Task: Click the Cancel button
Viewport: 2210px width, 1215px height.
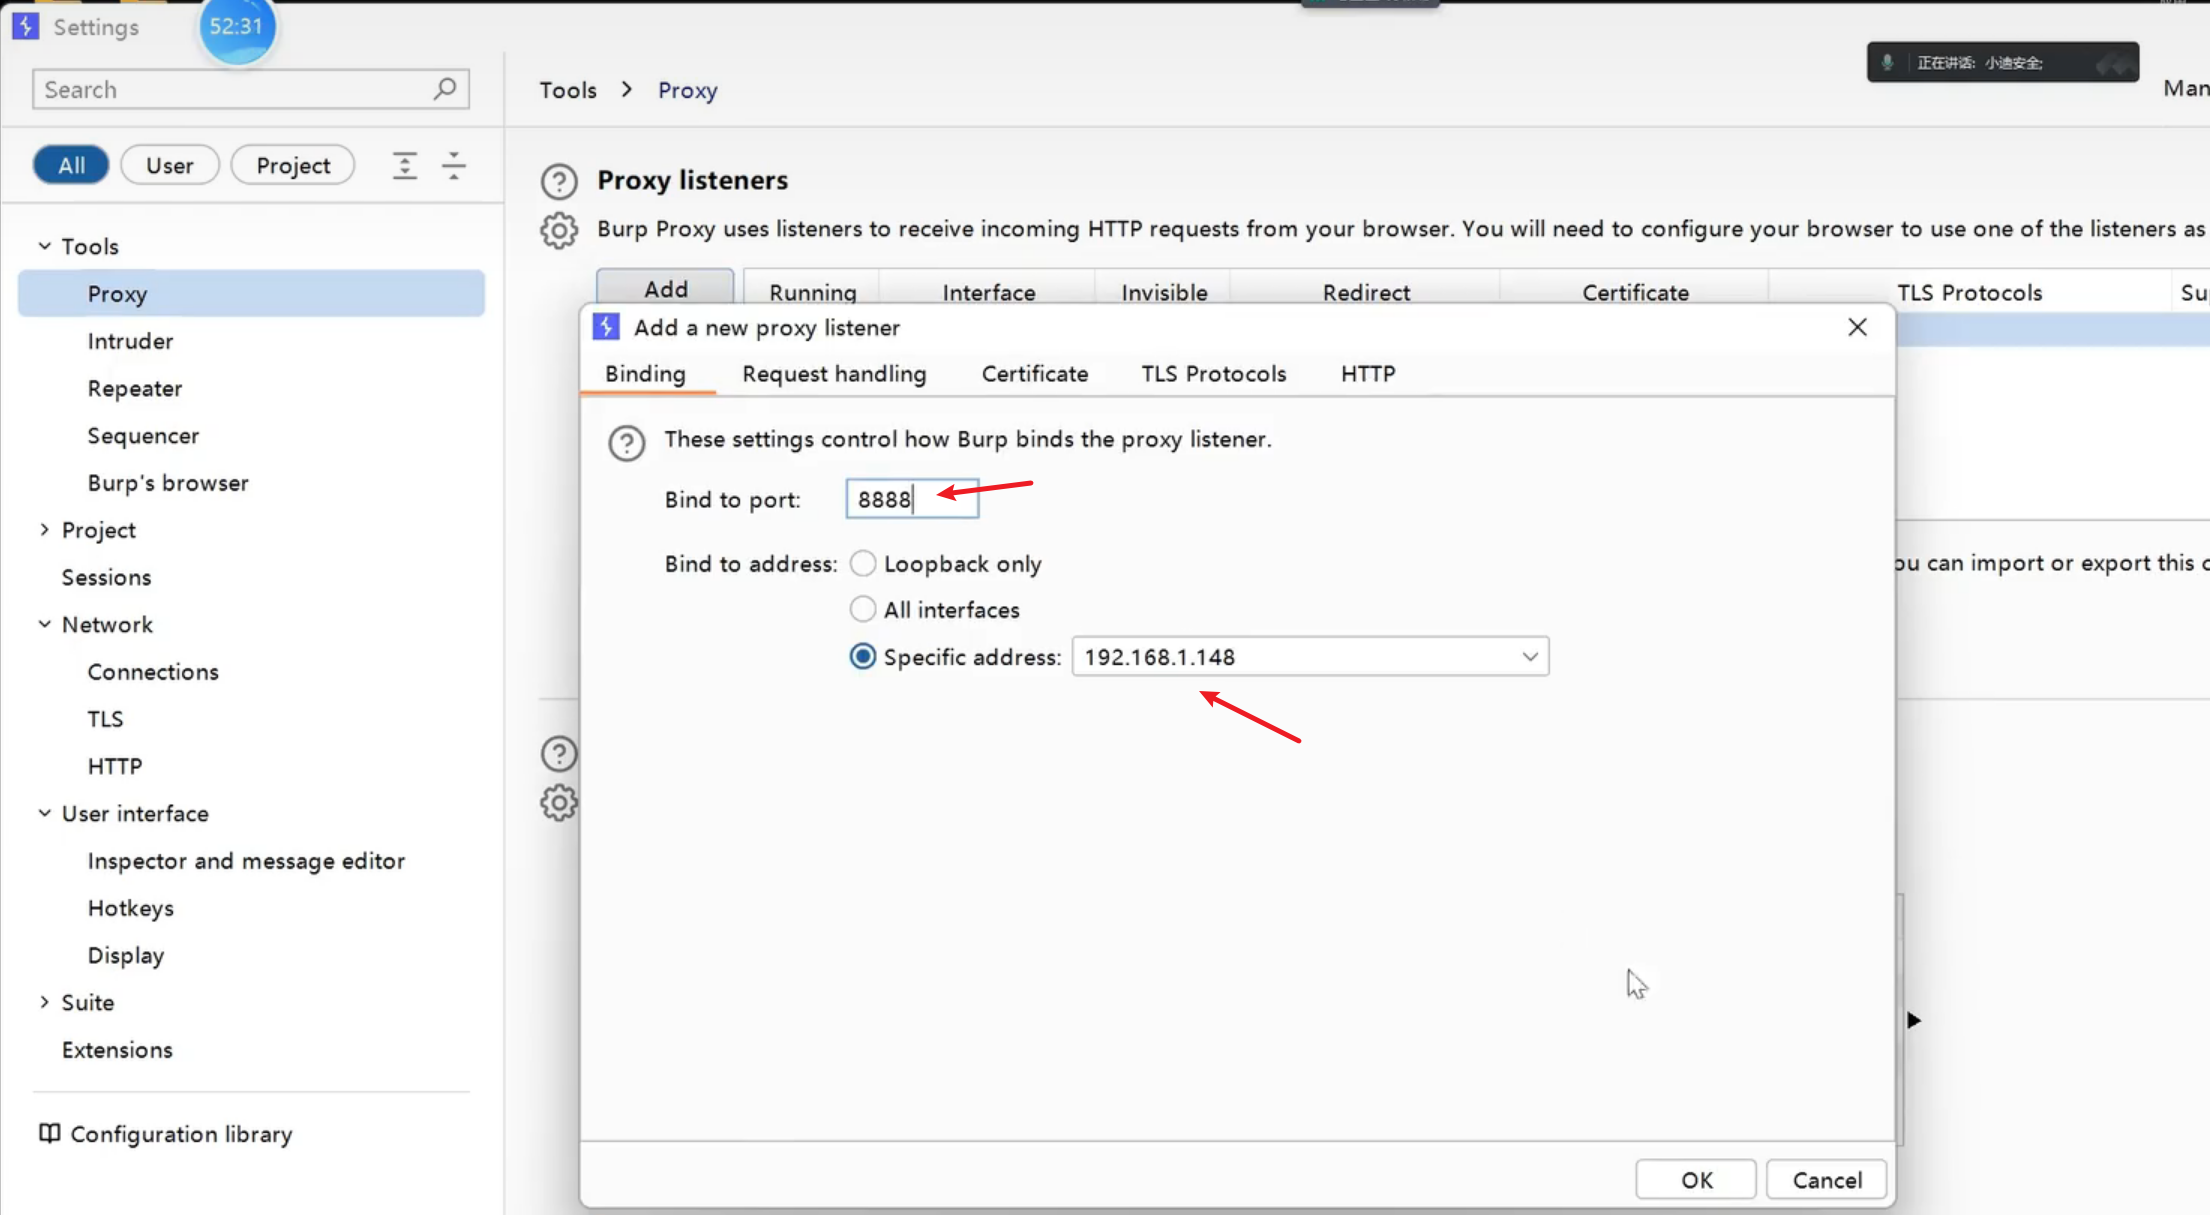Action: pyautogui.click(x=1826, y=1179)
